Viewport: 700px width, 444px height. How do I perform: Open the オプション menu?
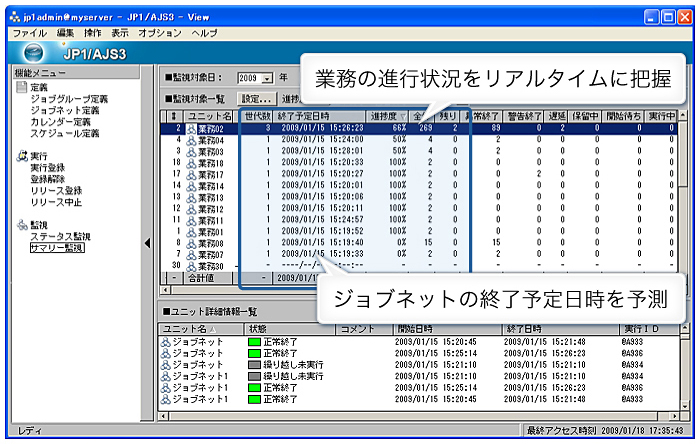(159, 33)
